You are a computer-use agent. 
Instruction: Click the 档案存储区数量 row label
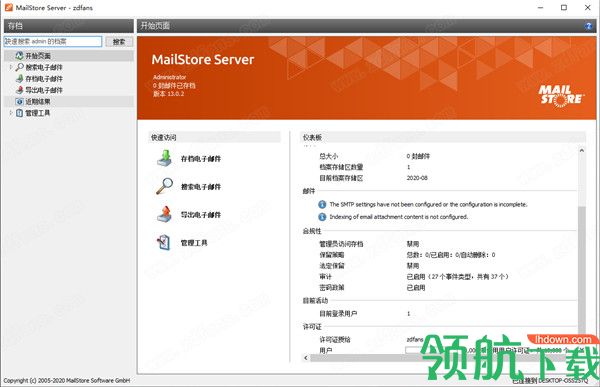click(341, 167)
